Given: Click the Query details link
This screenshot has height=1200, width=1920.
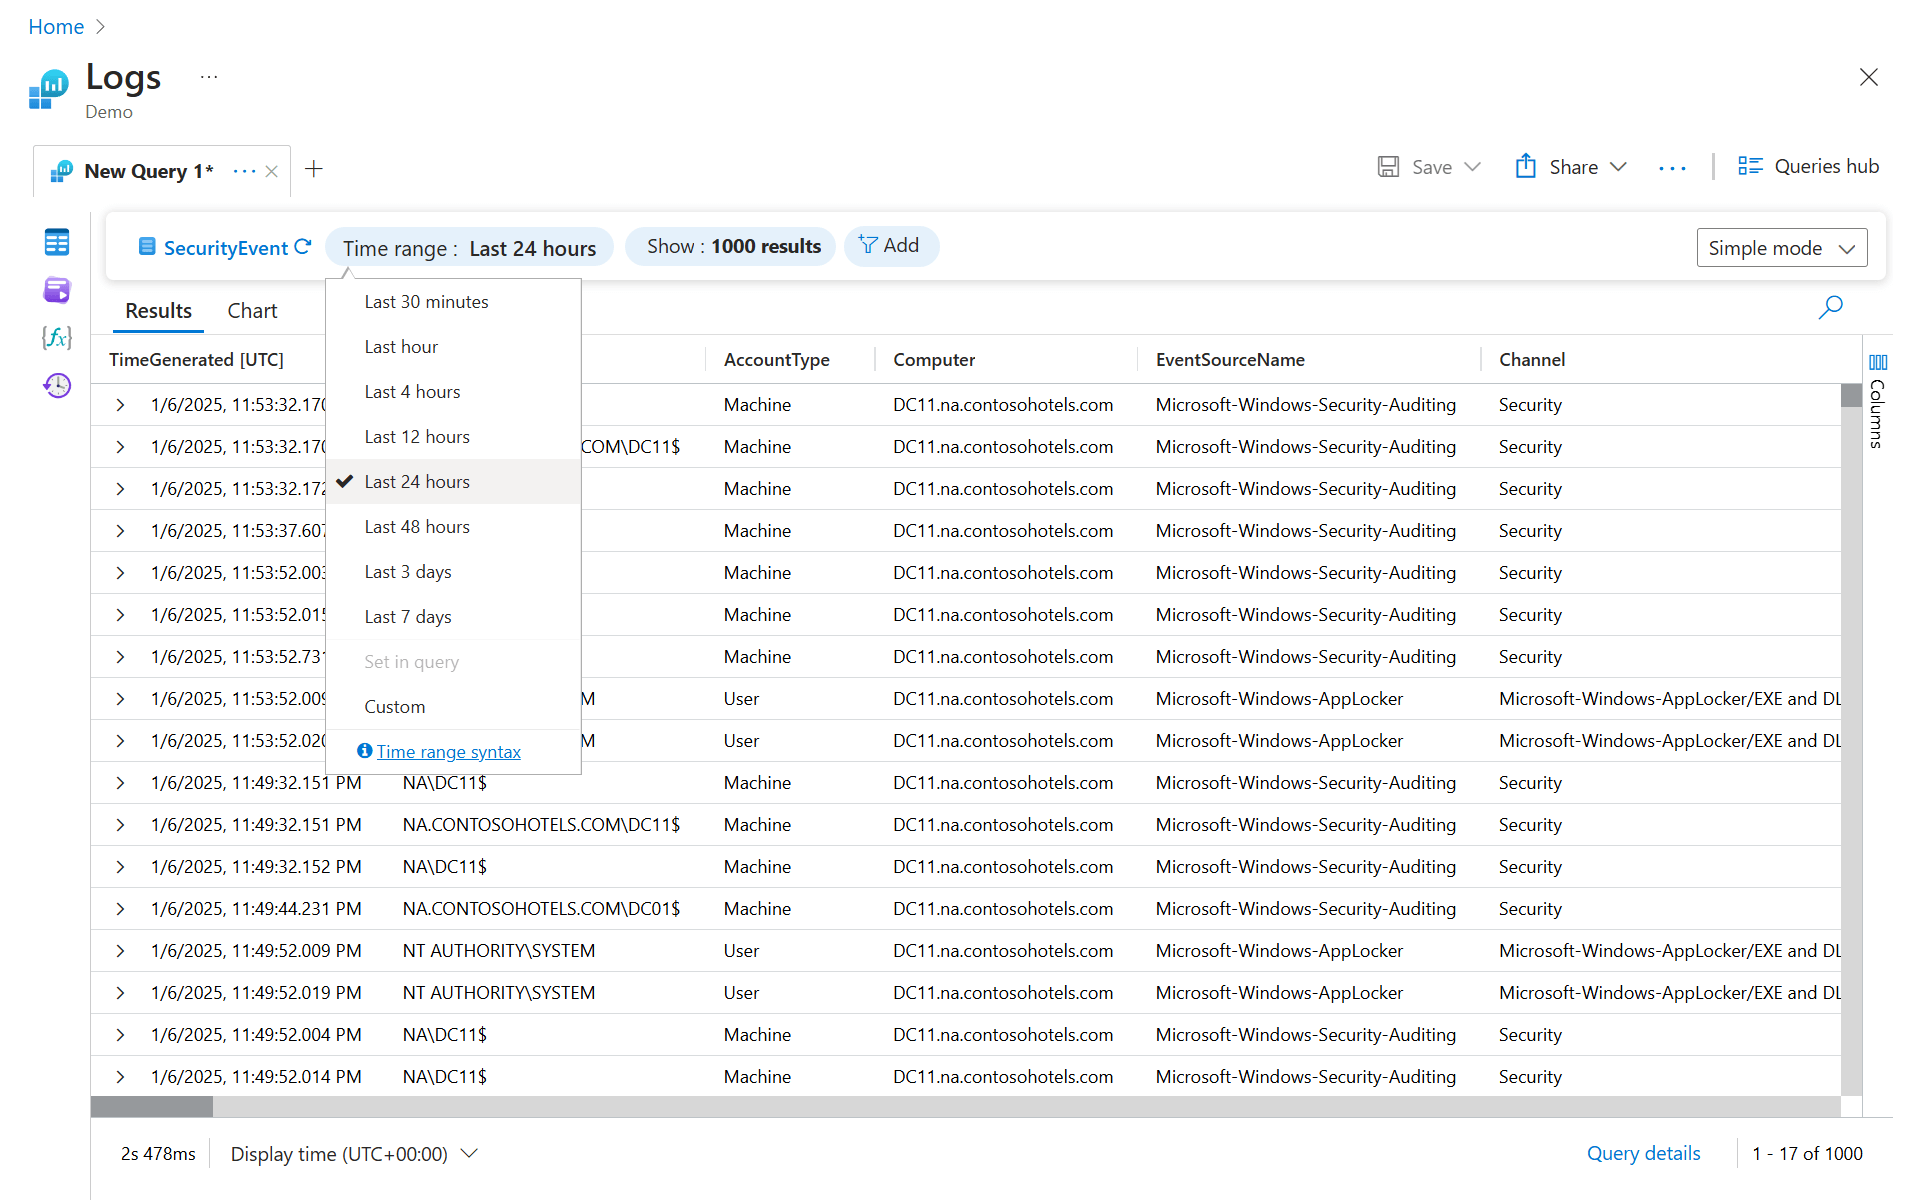Looking at the screenshot, I should (x=1643, y=1153).
